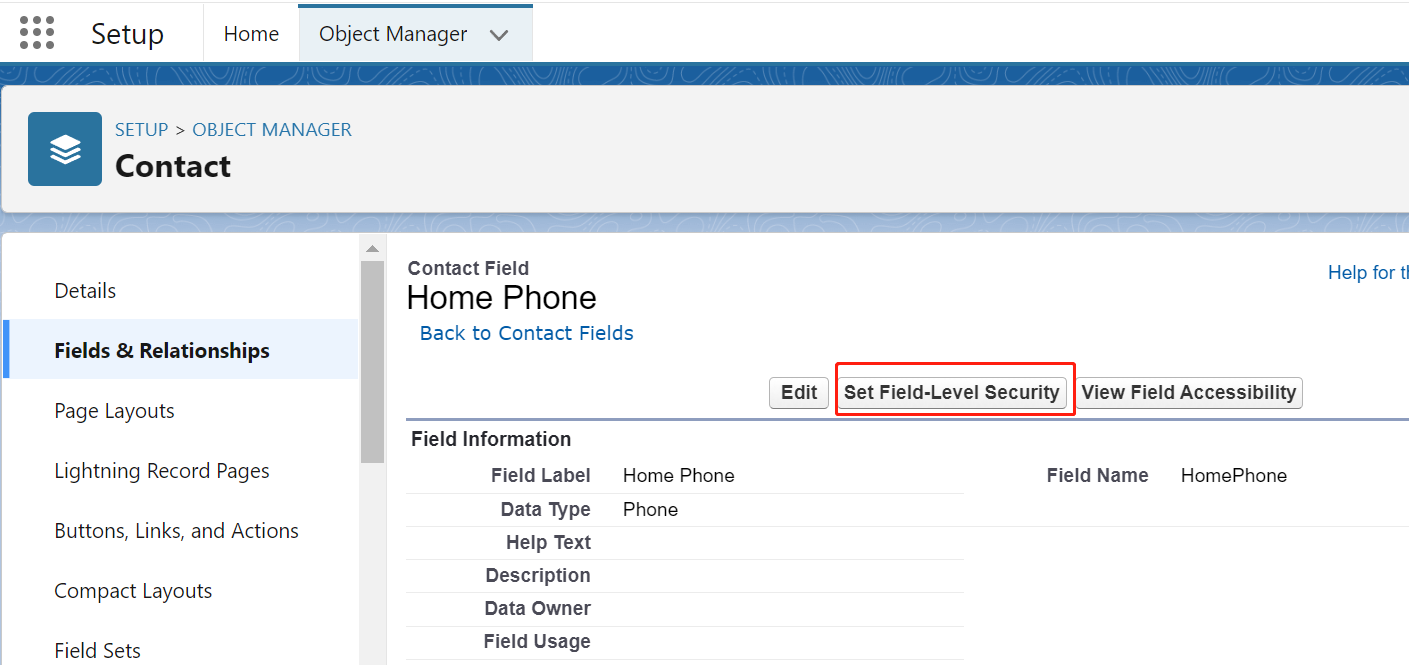Screen dimensions: 1409x665
Task: Click Set Field-Level Security button
Action: [x=951, y=392]
